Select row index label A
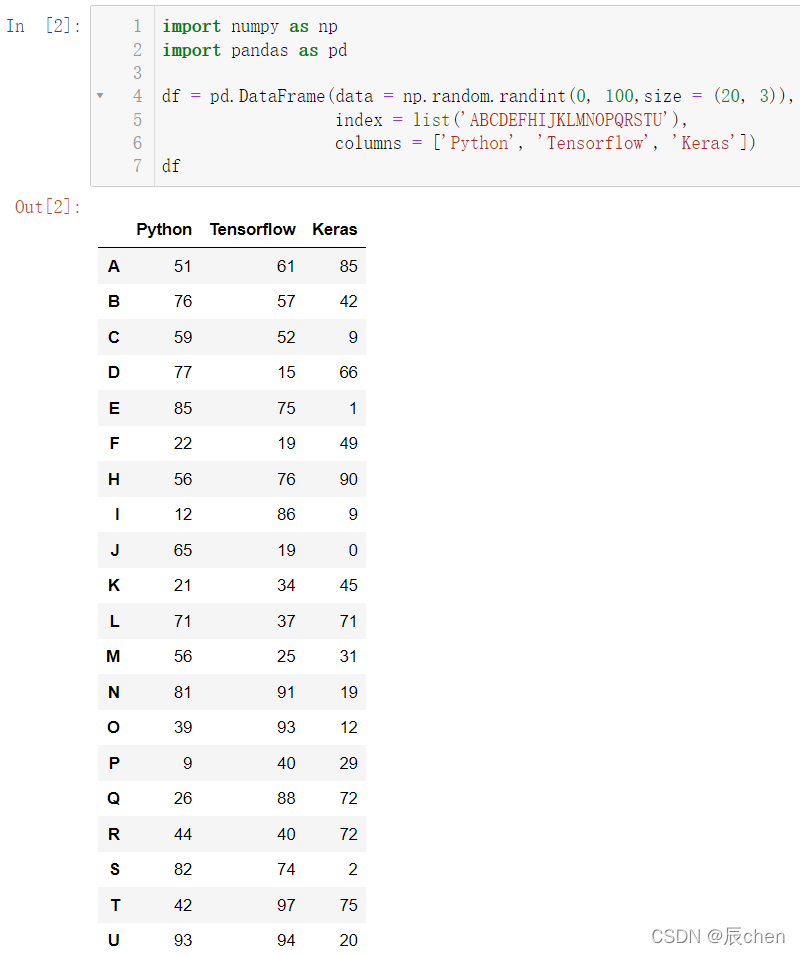 (114, 266)
